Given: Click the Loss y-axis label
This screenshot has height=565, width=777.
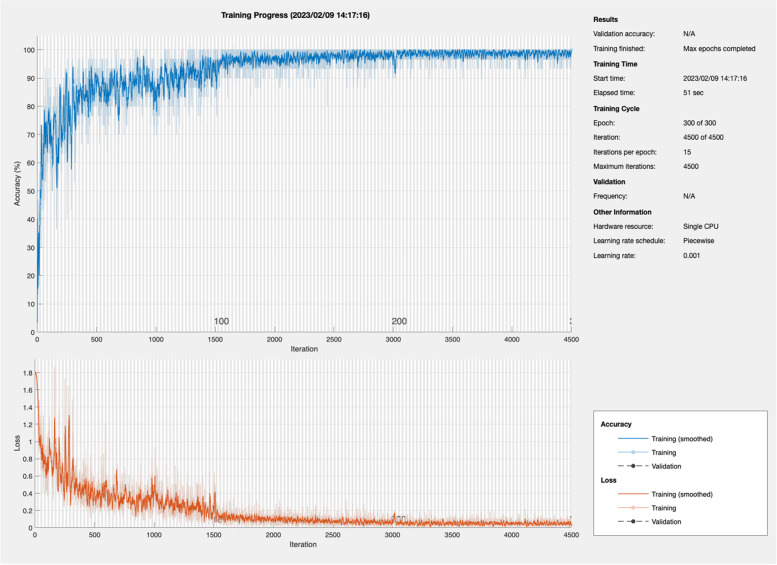Looking at the screenshot, I should [x=17, y=441].
